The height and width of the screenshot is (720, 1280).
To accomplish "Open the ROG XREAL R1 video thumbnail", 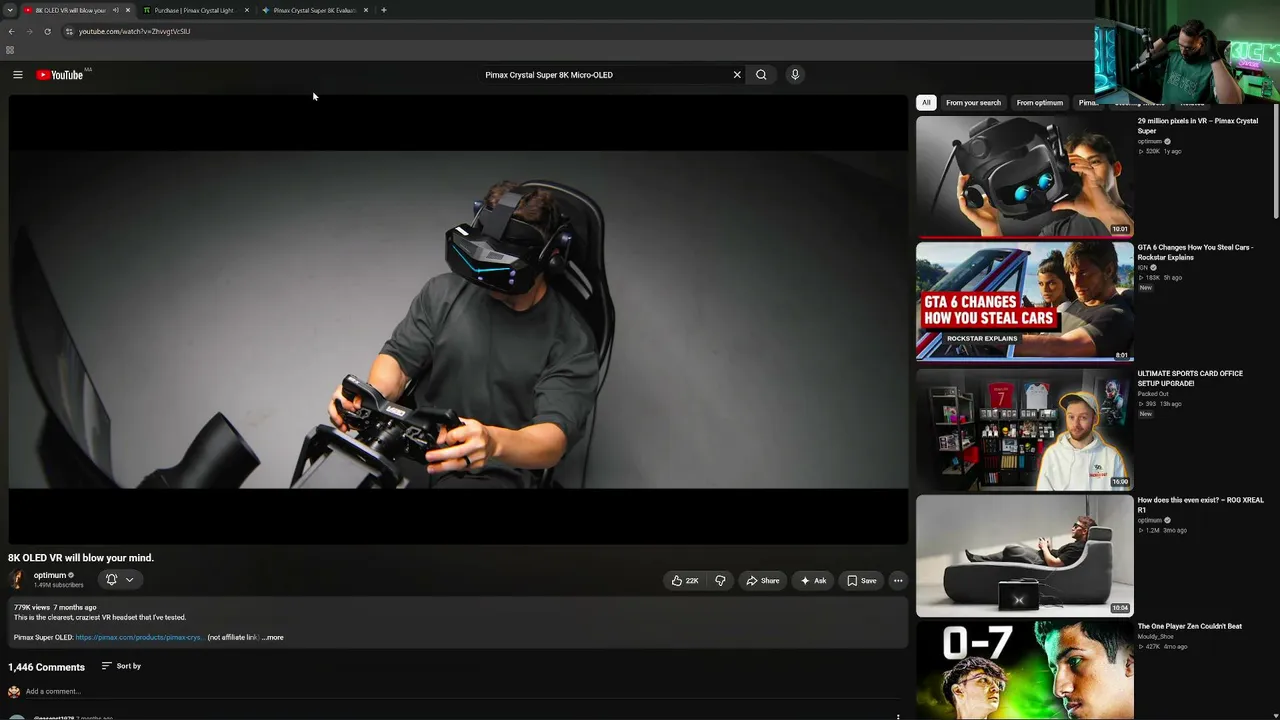I will 1024,555.
